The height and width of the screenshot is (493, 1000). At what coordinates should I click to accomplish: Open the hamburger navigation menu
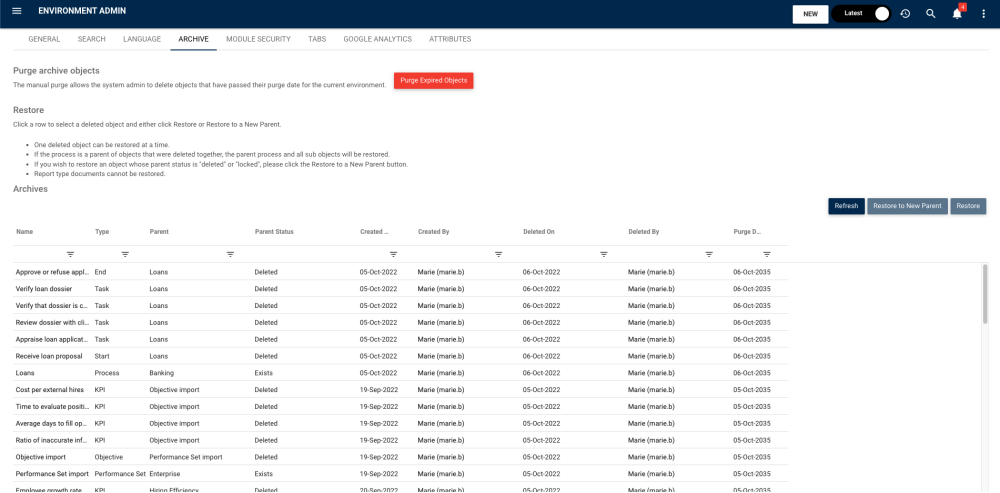coord(17,11)
